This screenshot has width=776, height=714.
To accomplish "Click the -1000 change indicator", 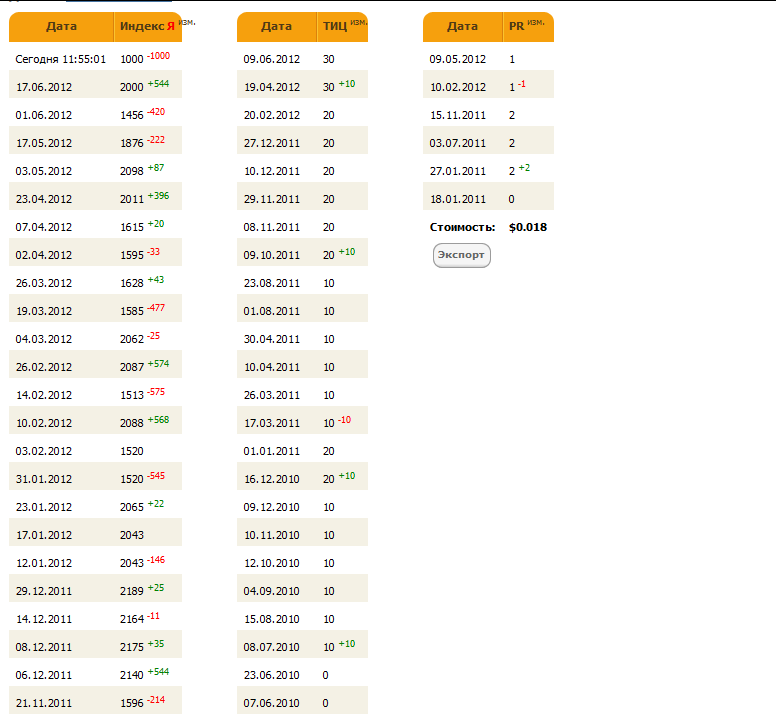I will click(158, 56).
